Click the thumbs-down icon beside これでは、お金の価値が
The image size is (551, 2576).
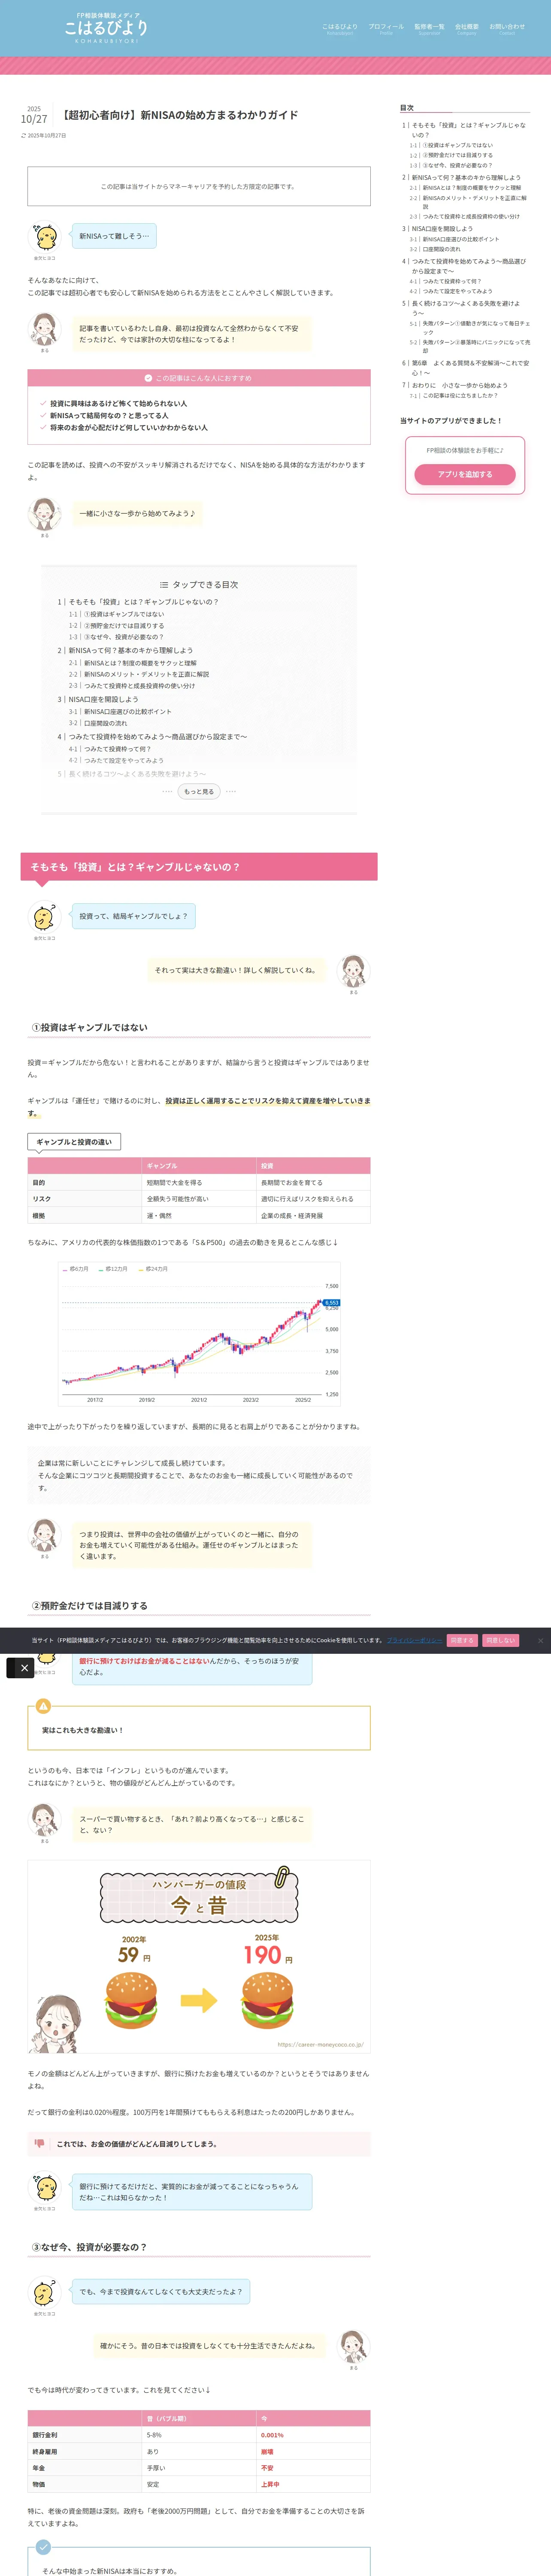[x=39, y=2144]
